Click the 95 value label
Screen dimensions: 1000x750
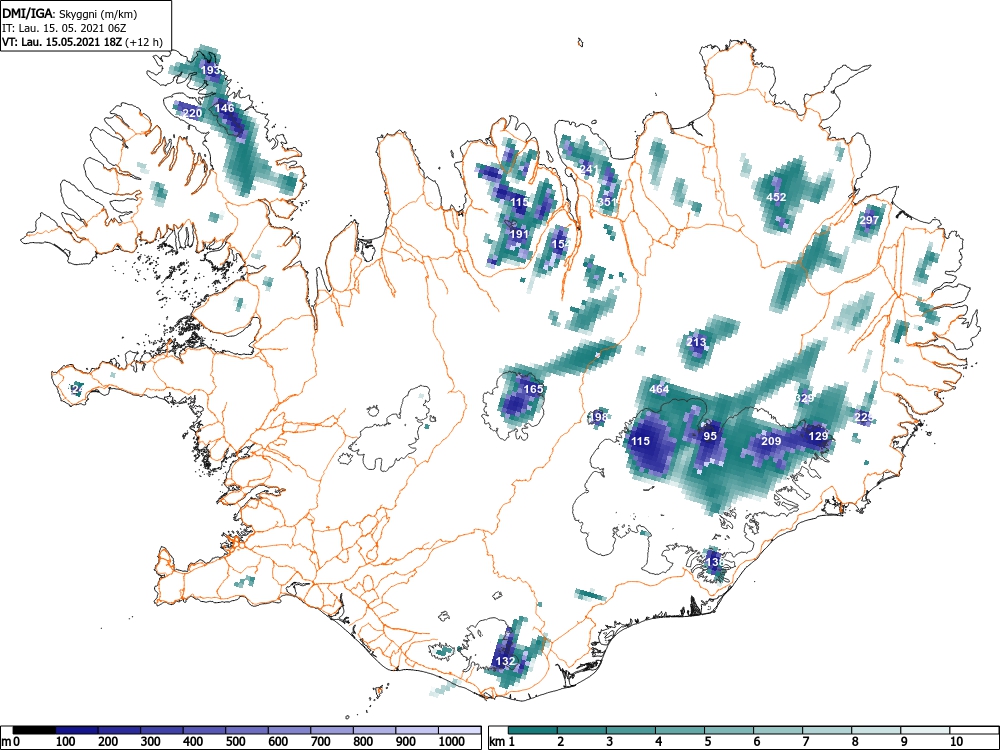[710, 436]
